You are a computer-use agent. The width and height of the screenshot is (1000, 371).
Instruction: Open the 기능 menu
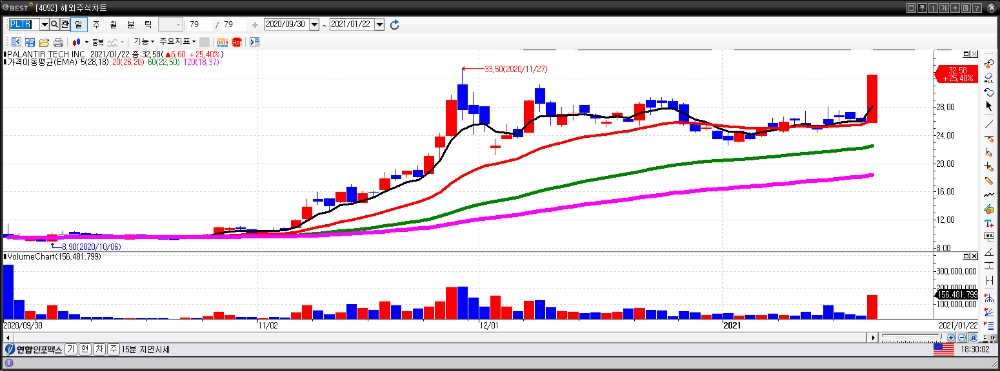click(143, 42)
